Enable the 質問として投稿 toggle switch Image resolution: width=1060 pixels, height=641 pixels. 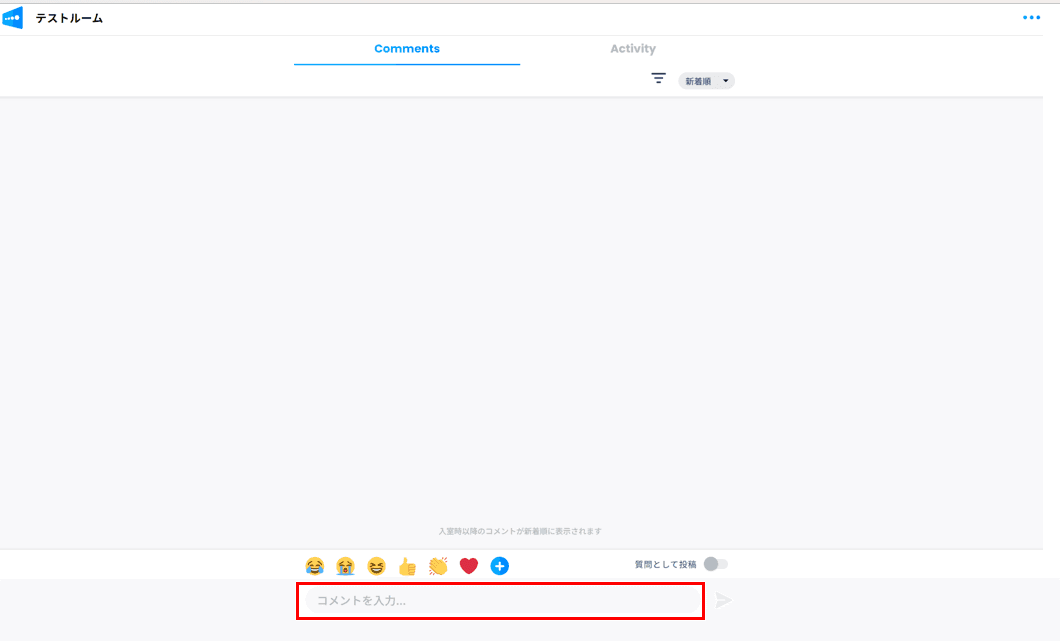(715, 564)
